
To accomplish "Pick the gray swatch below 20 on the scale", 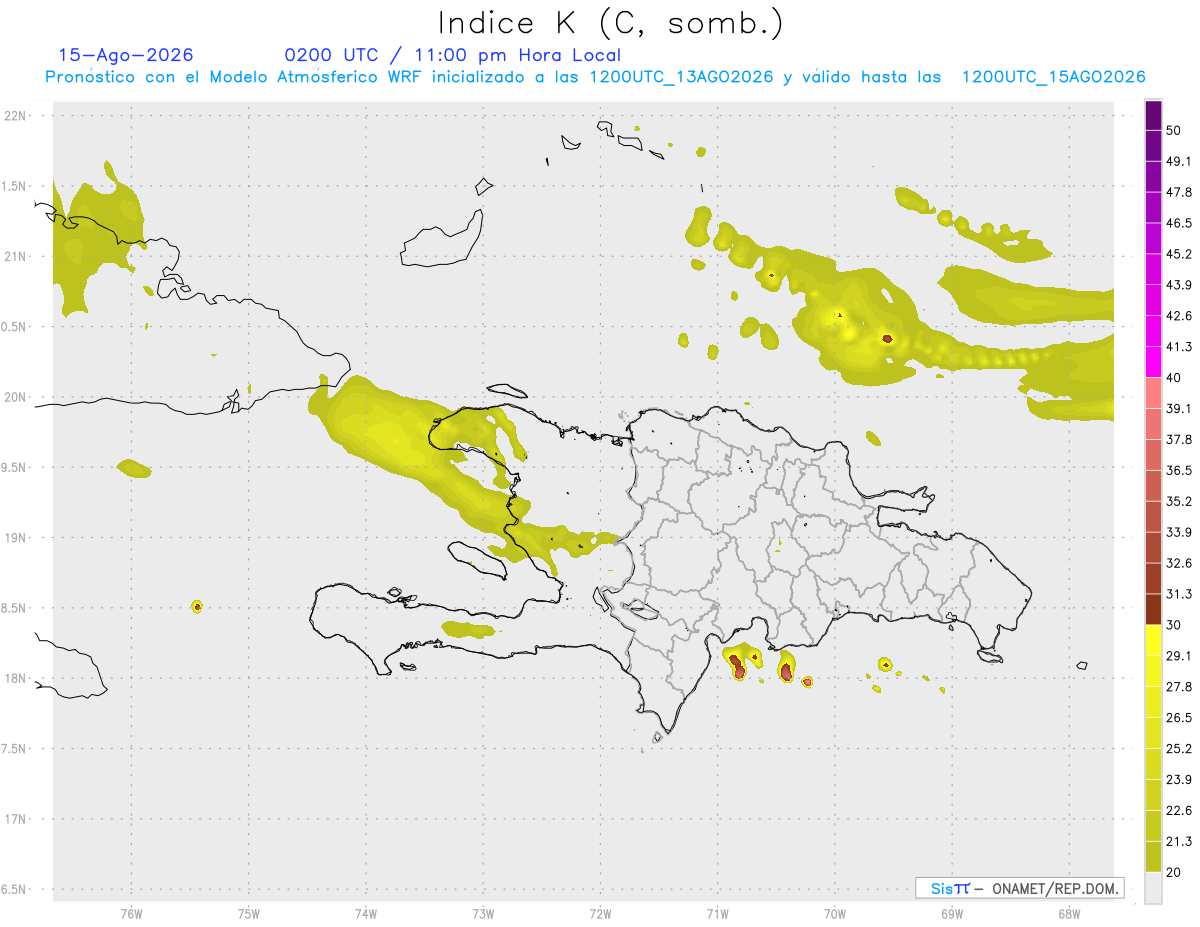I will coord(1153,888).
